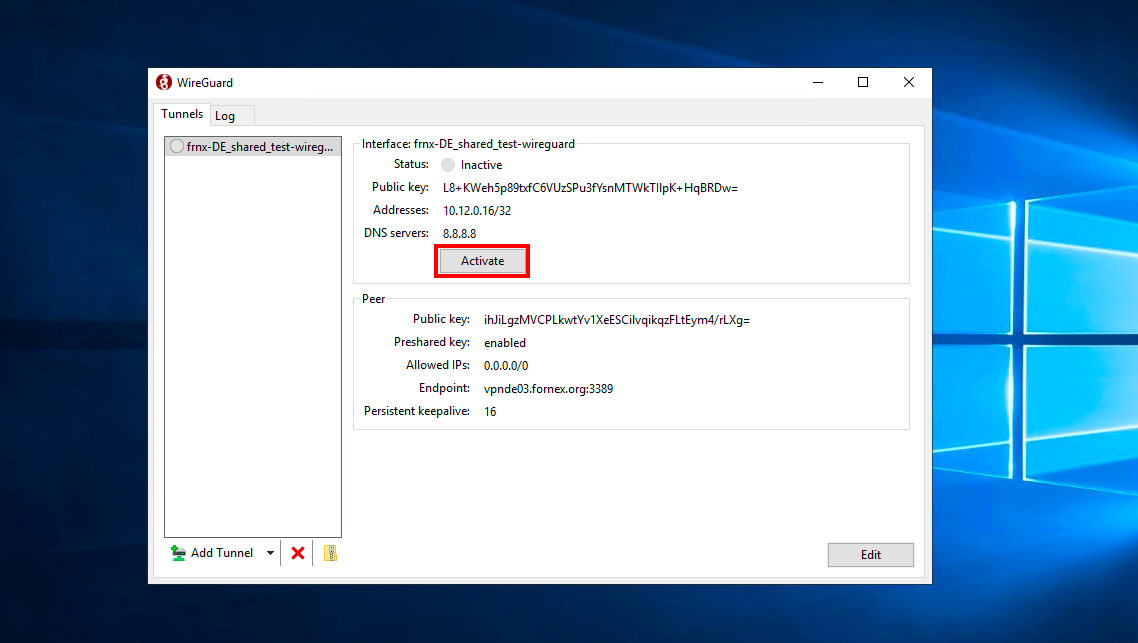This screenshot has width=1138, height=643.
Task: Maximize the WireGuard window
Action: point(863,82)
